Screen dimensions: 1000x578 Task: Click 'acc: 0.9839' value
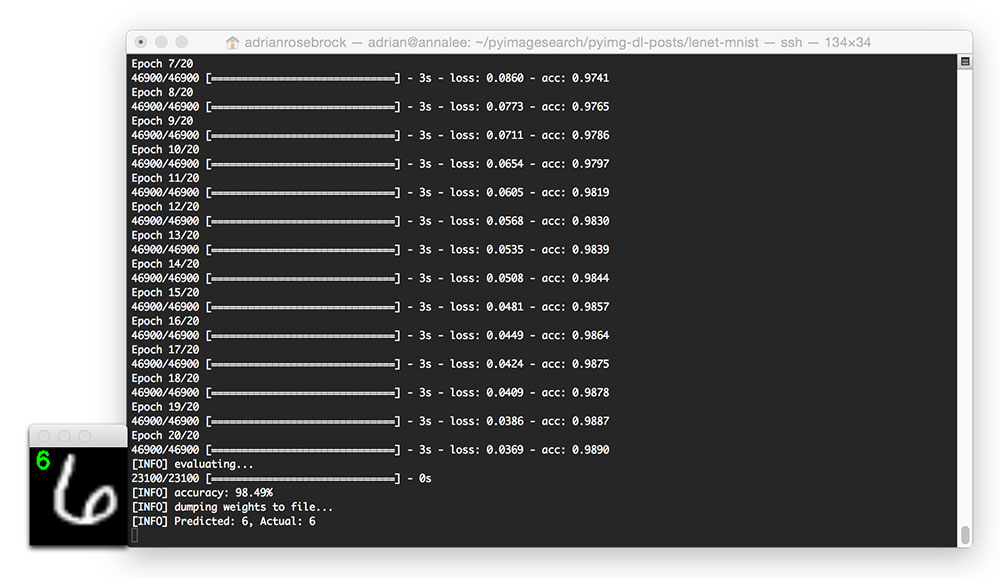tap(575, 249)
